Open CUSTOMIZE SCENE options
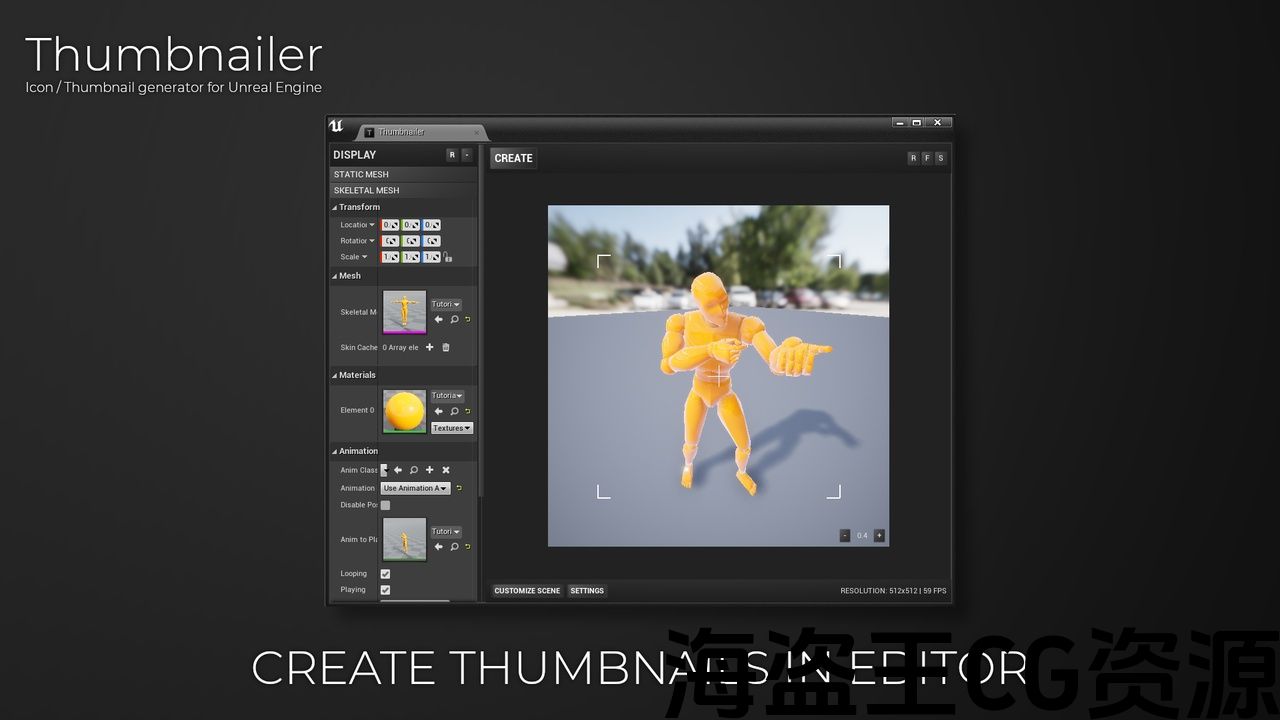 click(527, 591)
